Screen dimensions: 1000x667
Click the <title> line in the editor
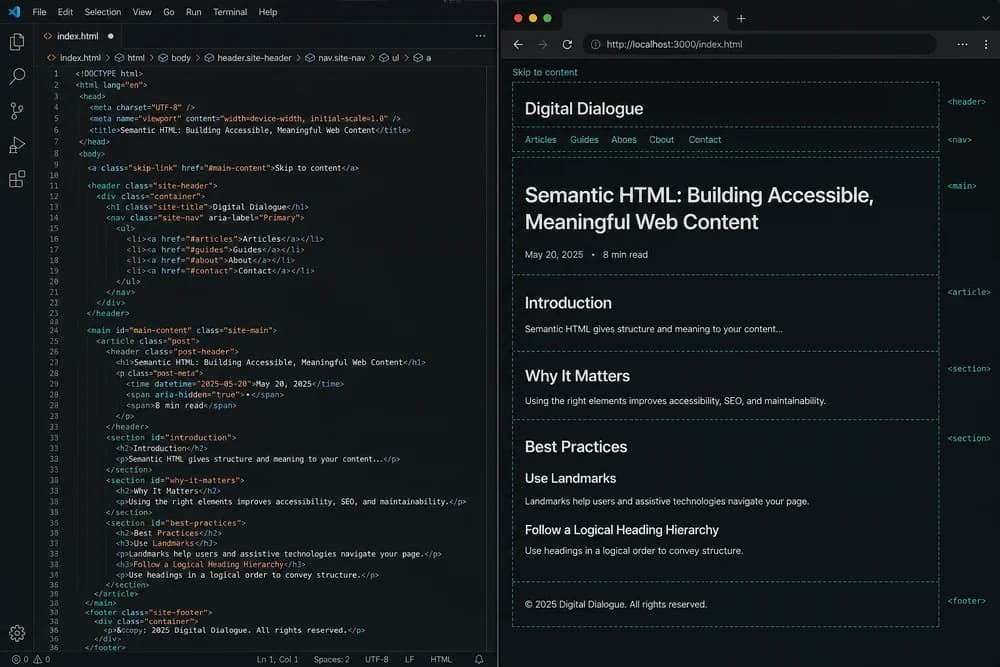(250, 130)
